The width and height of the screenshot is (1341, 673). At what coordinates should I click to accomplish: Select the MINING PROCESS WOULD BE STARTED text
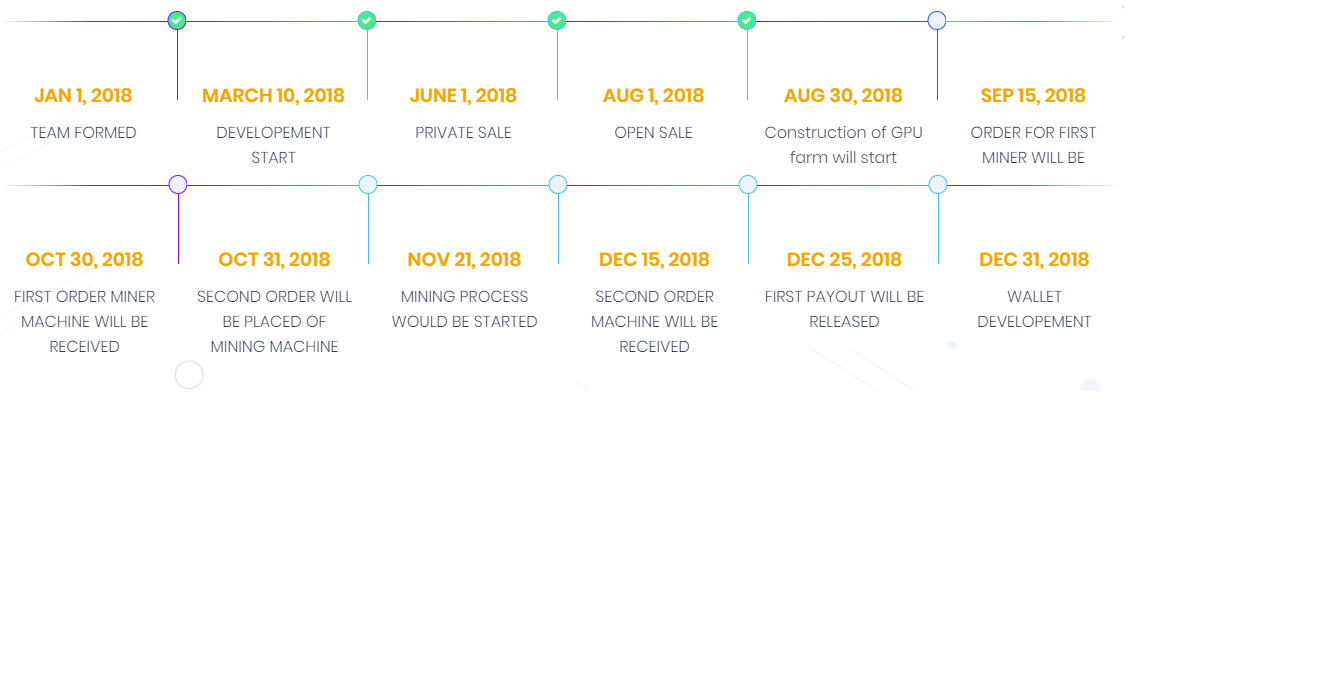point(464,309)
